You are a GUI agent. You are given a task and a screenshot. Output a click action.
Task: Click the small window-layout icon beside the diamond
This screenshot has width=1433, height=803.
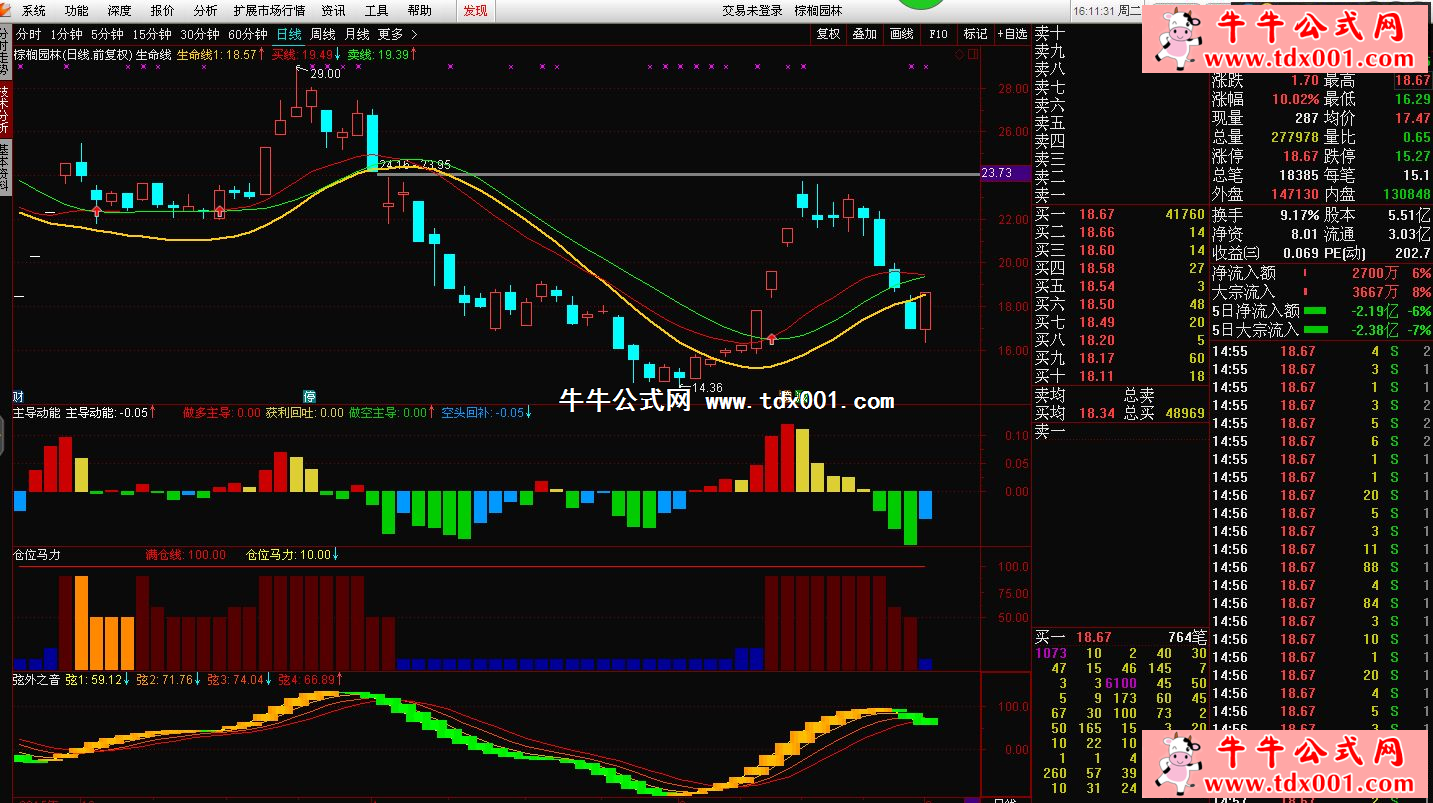pyautogui.click(x=972, y=55)
